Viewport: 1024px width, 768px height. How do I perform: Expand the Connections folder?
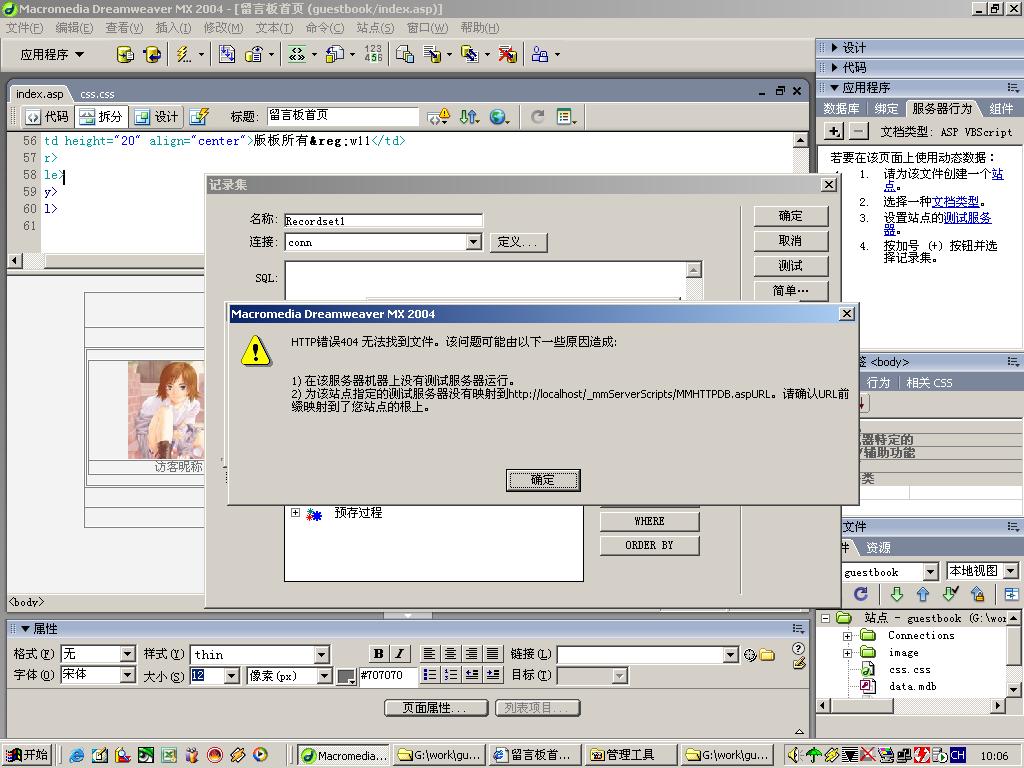(x=847, y=635)
